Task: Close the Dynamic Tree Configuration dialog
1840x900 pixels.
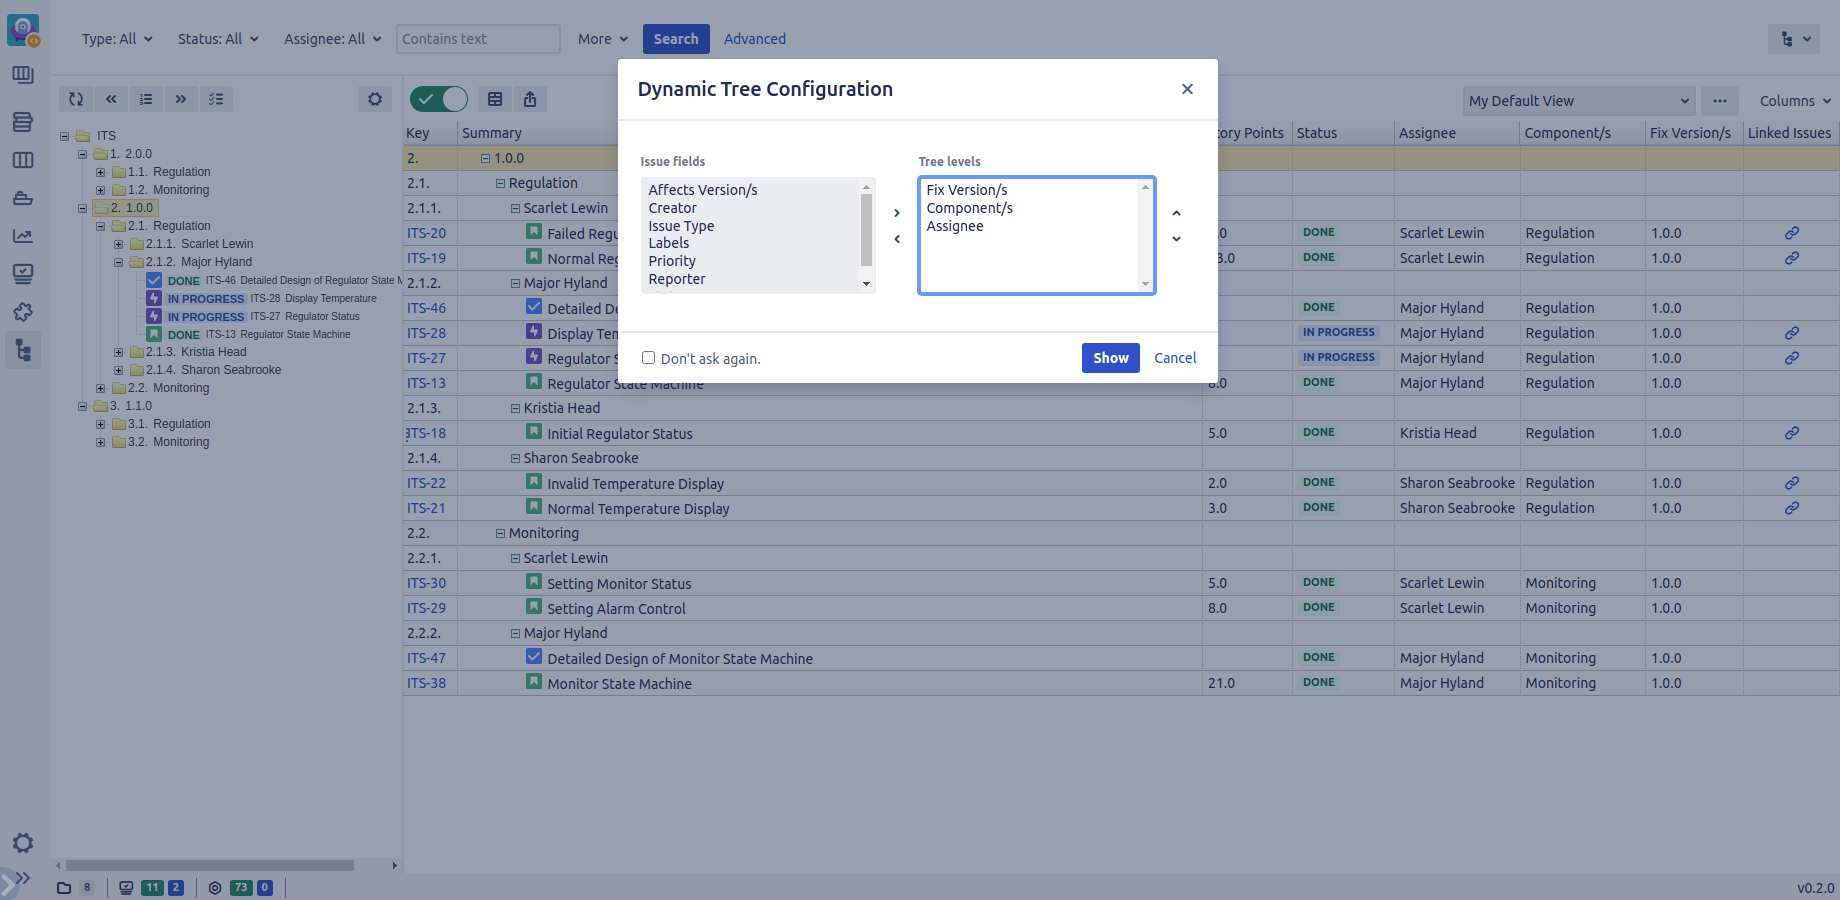Action: [x=1187, y=89]
